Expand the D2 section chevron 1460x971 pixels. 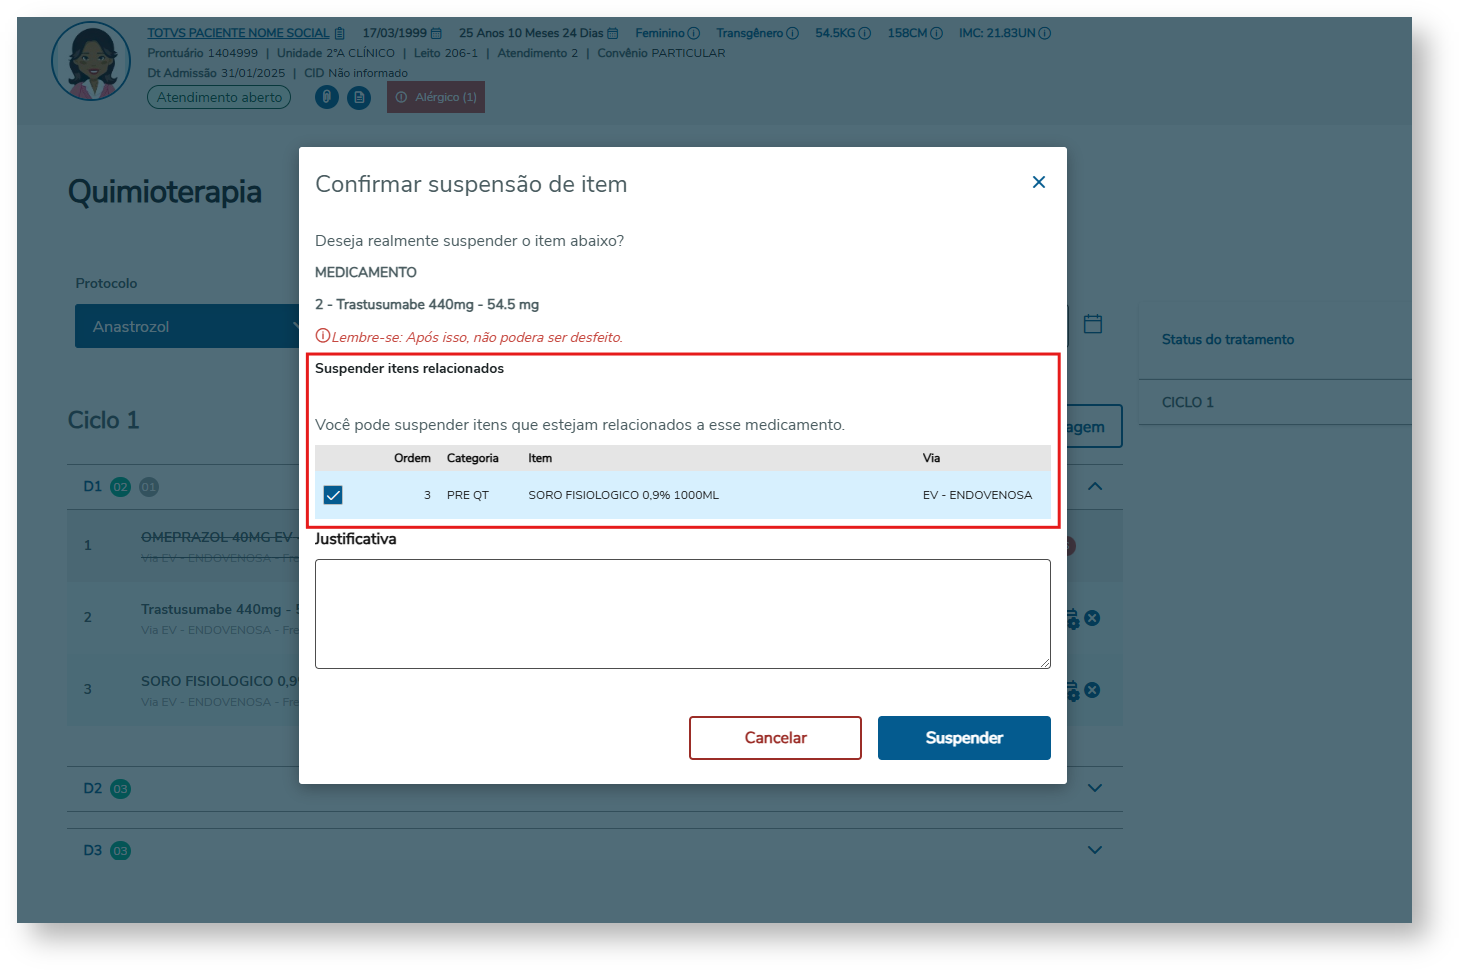coord(1095,788)
